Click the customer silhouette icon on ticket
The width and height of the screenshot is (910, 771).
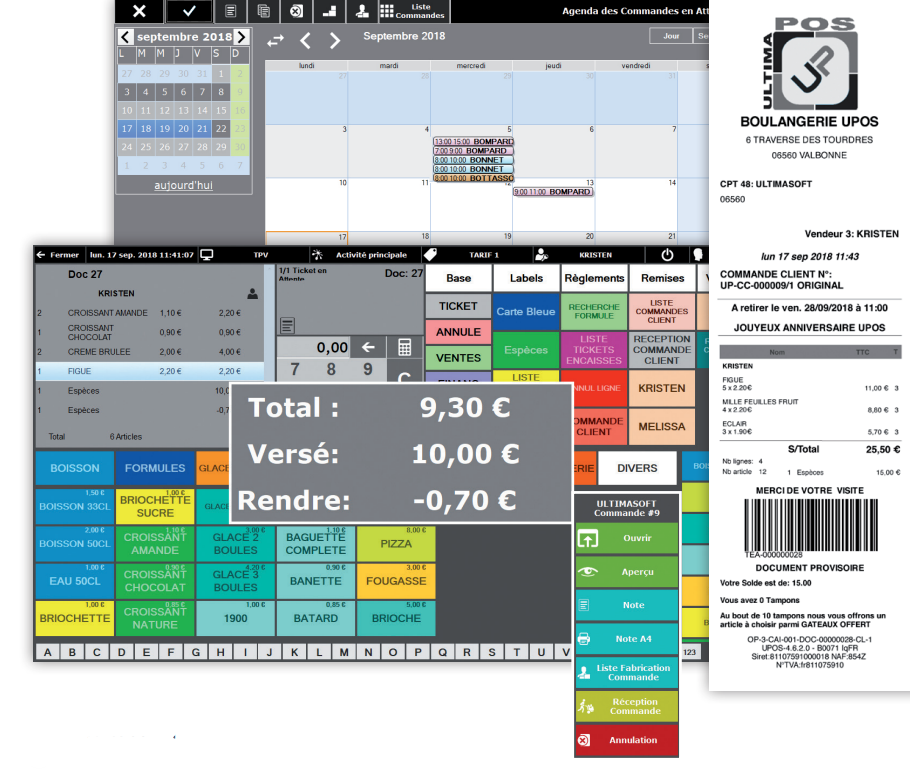pyautogui.click(x=252, y=294)
